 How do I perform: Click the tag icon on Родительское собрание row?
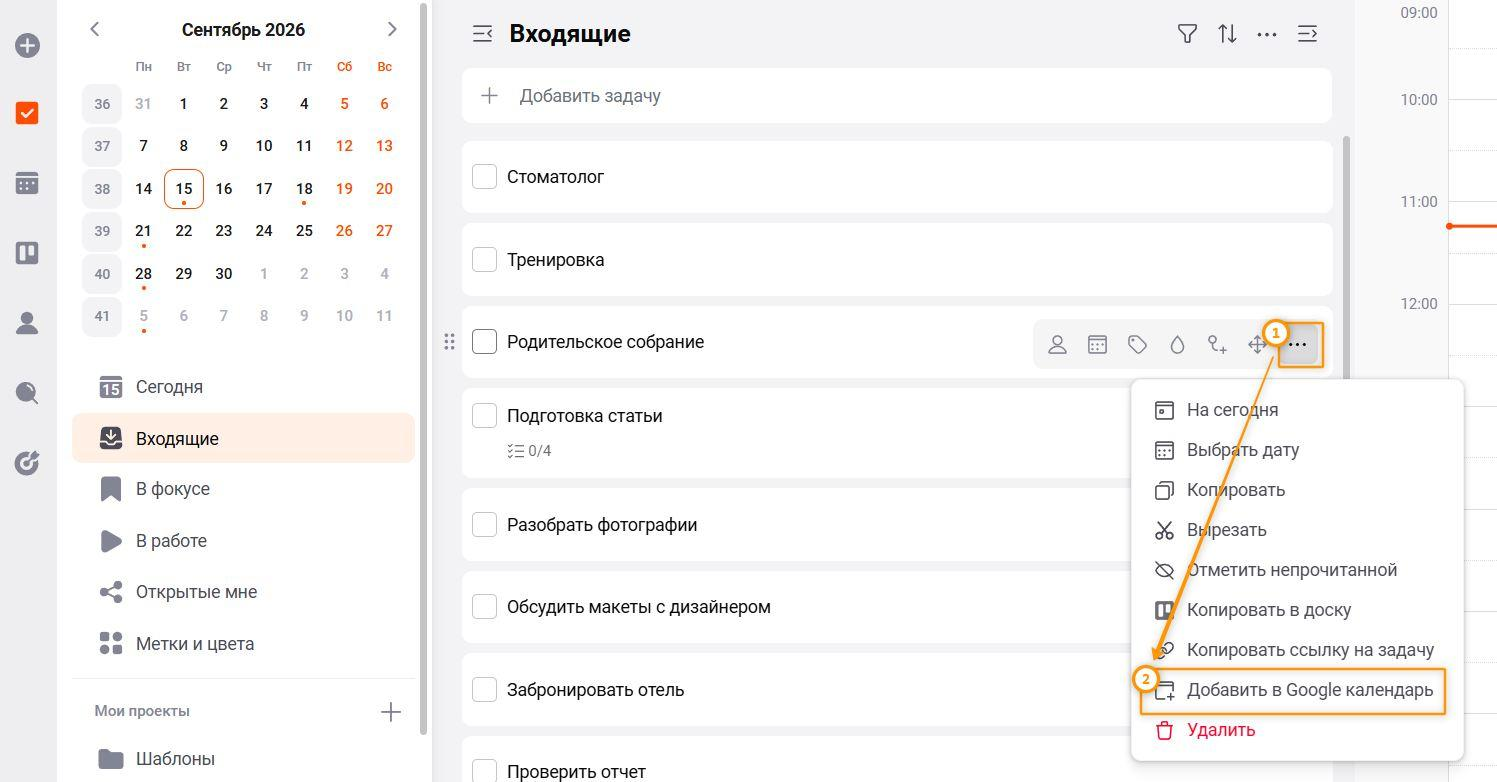(x=1137, y=345)
